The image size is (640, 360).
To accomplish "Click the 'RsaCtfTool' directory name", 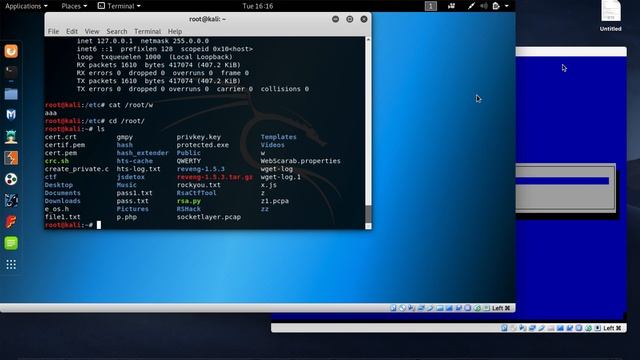I will pyautogui.click(x=196, y=193).
